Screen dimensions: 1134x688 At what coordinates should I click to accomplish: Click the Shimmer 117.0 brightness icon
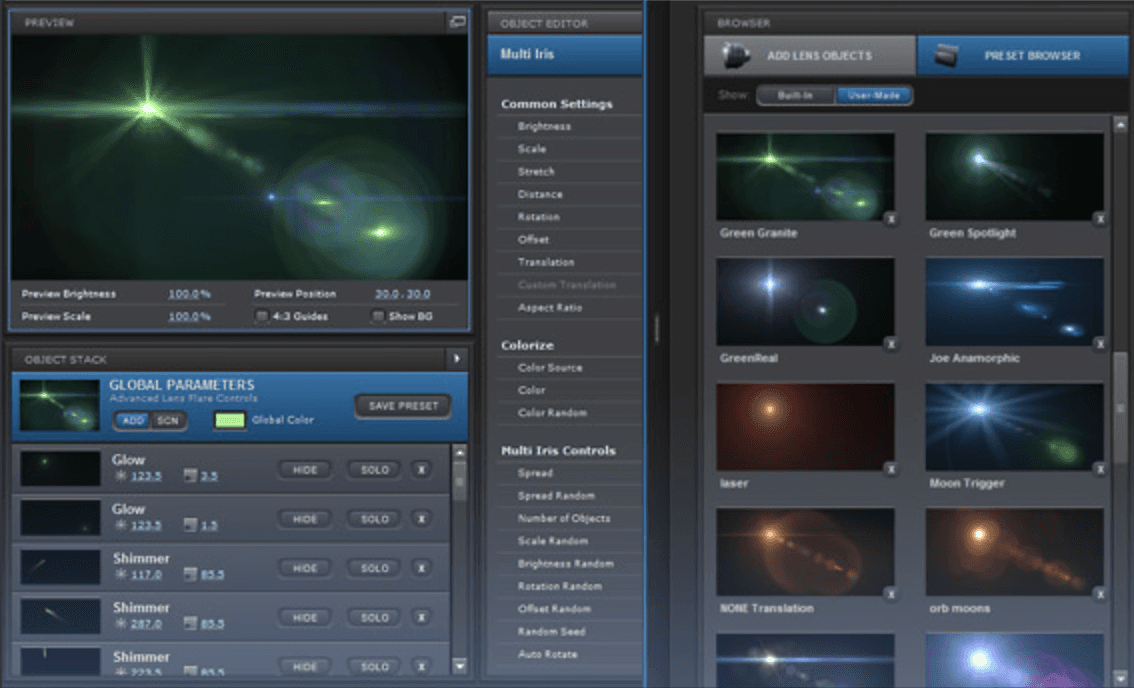(121, 574)
